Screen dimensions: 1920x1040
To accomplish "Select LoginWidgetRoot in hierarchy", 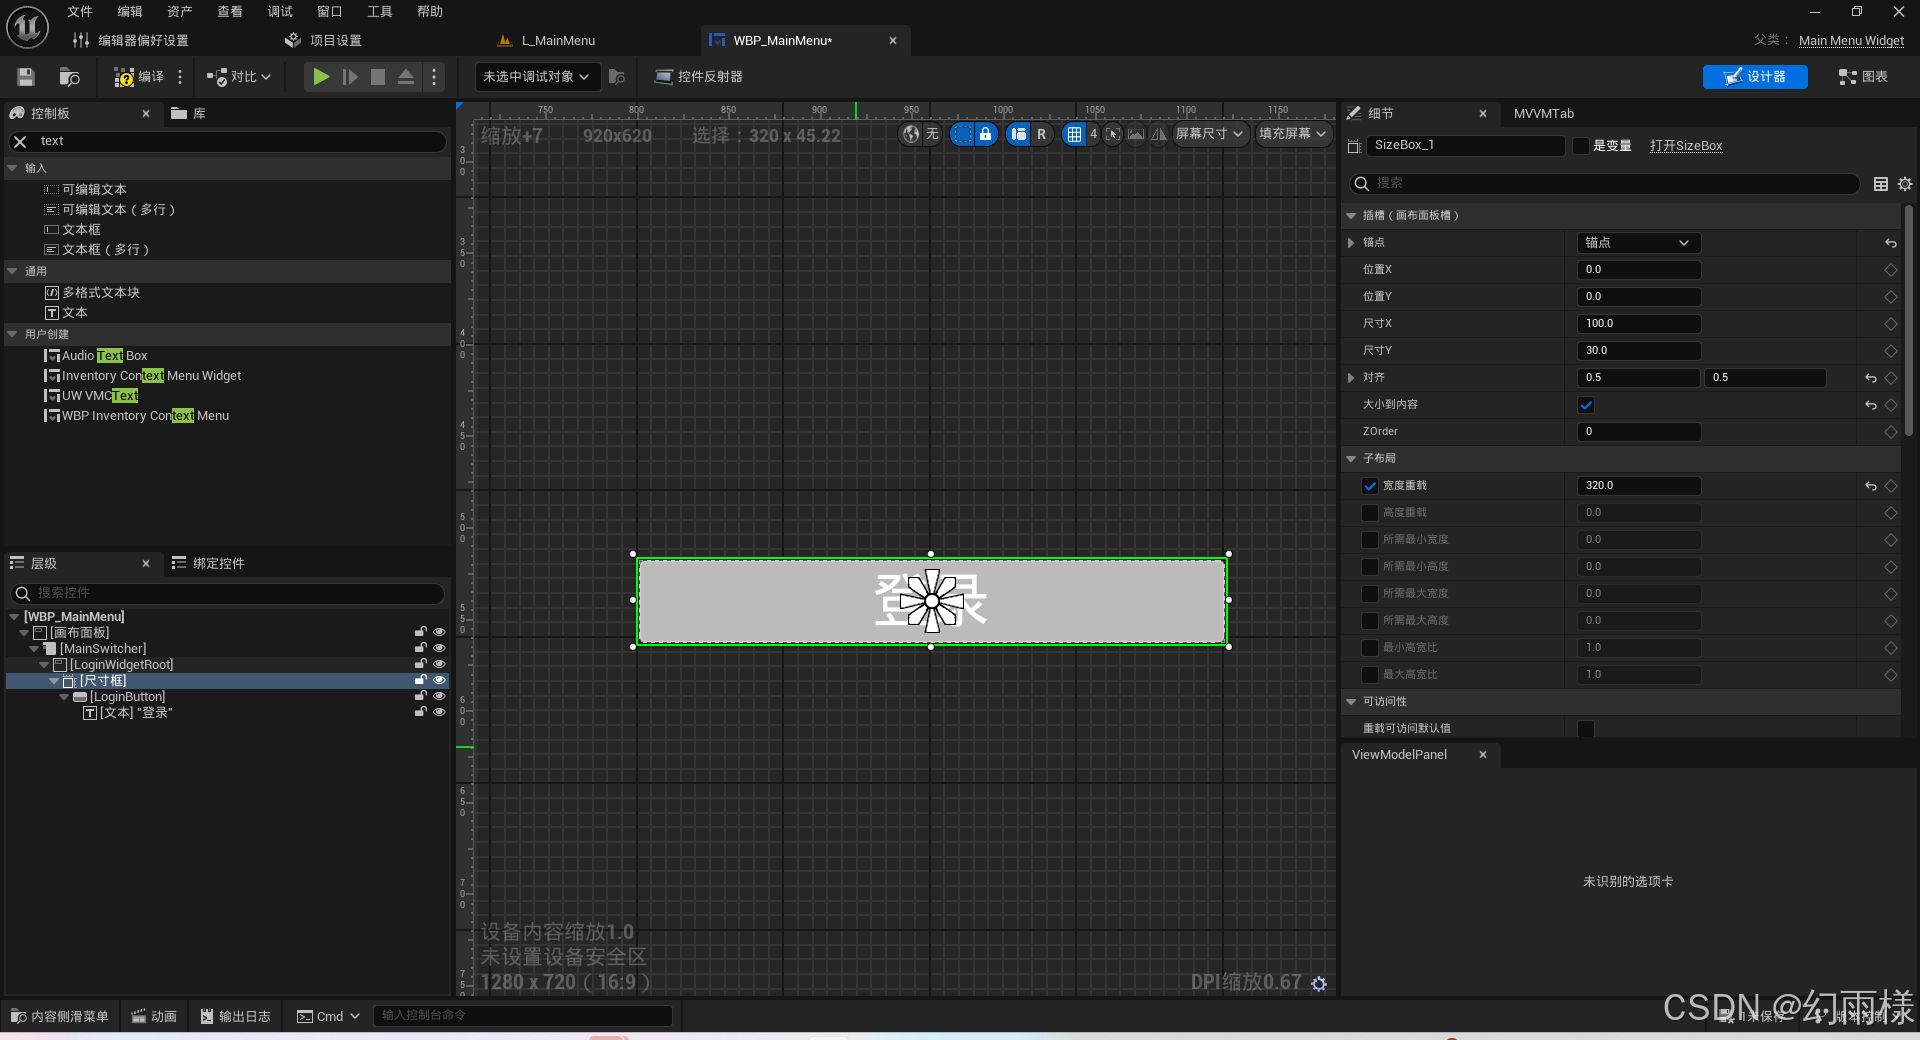I will (121, 665).
